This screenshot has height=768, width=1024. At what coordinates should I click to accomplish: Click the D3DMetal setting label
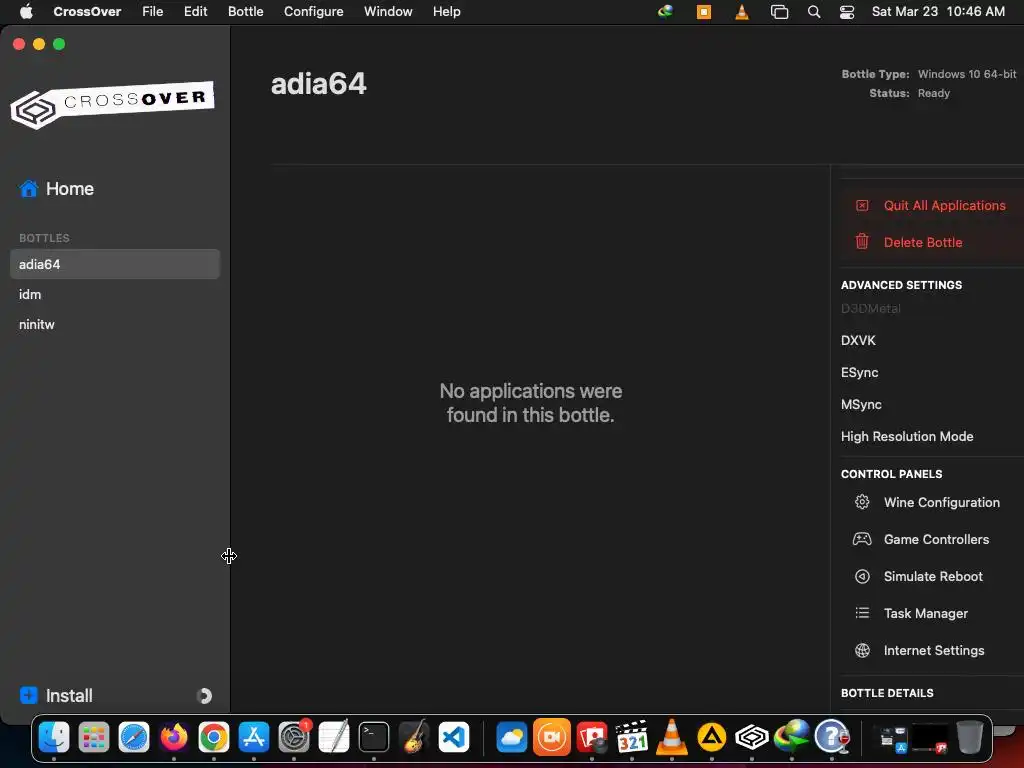click(x=871, y=308)
